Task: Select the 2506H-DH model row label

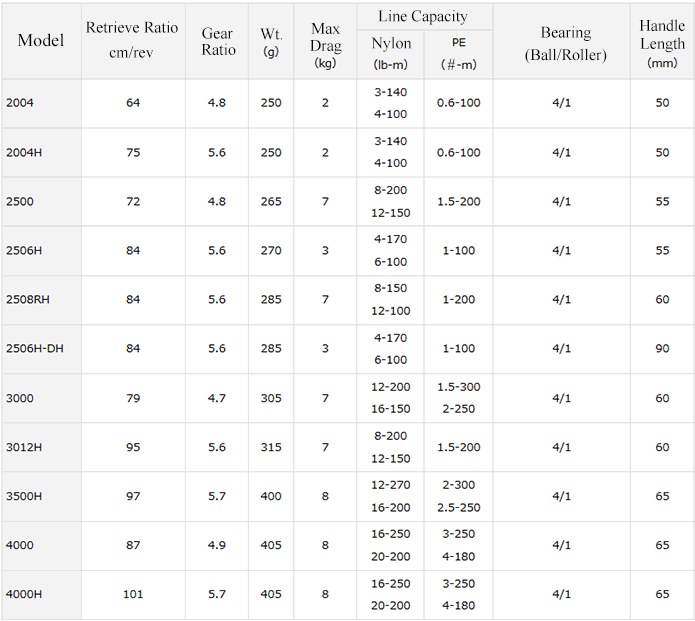Action: tap(34, 349)
